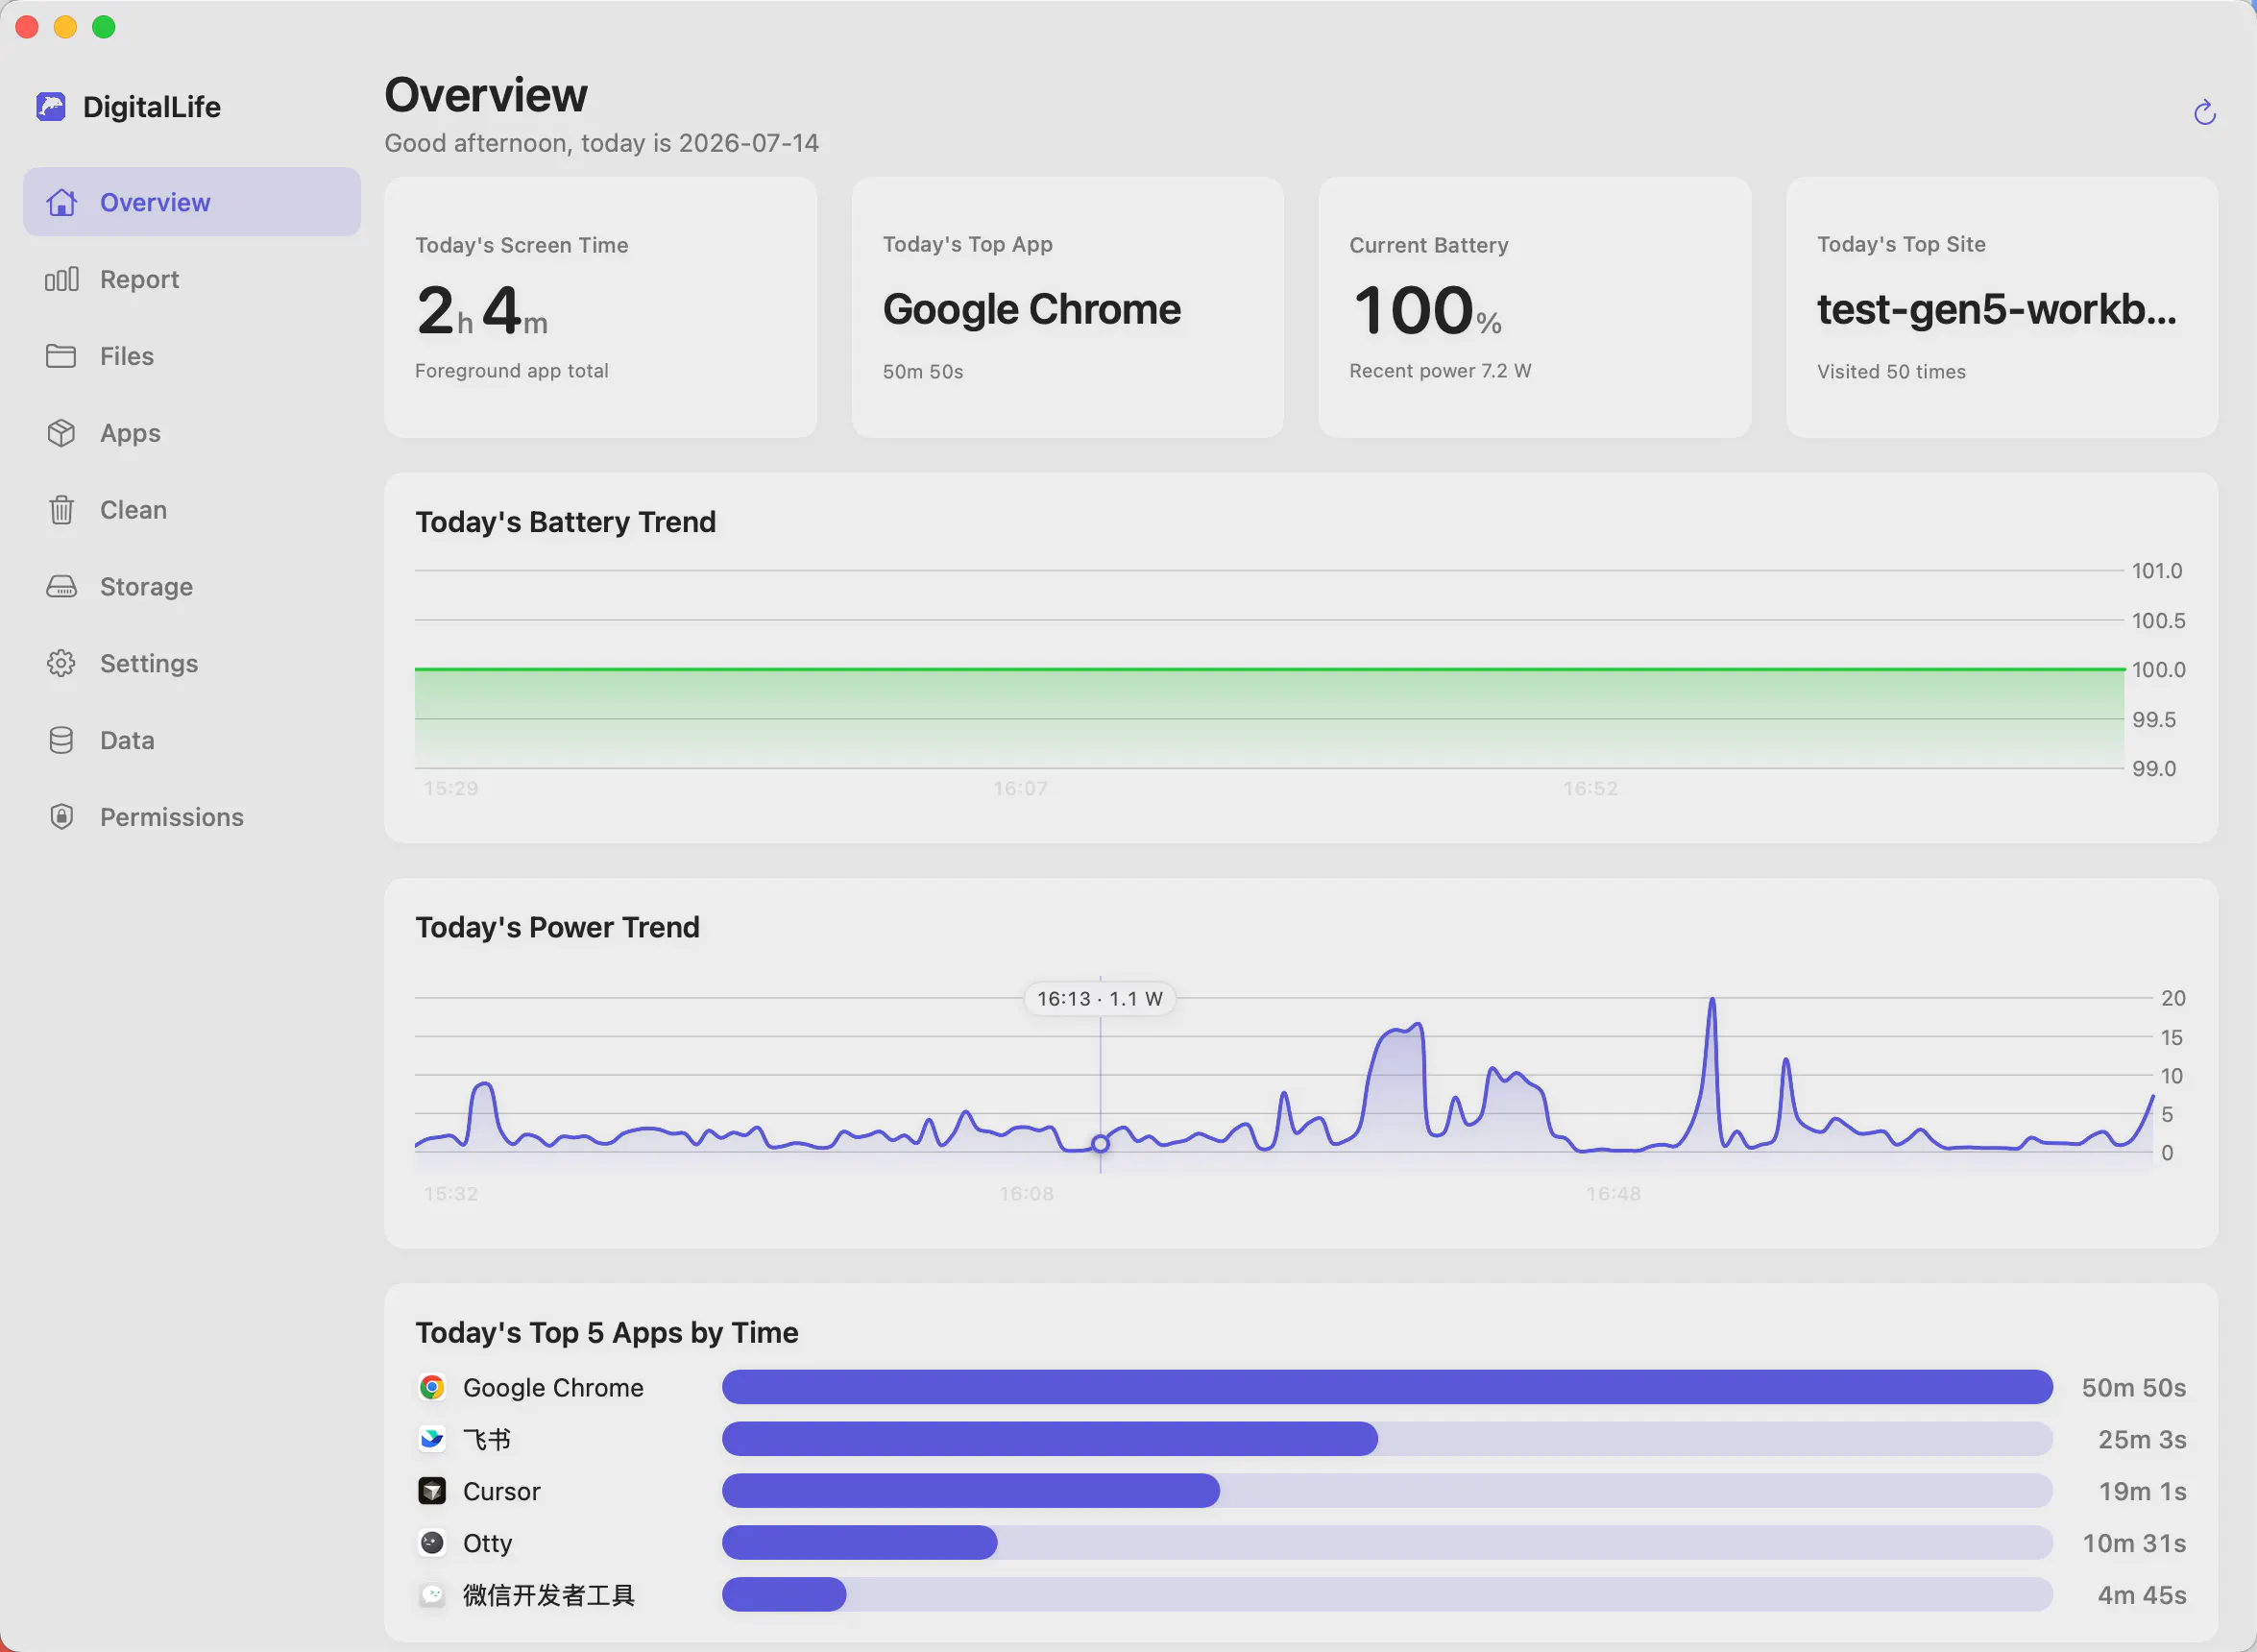
Task: Click the Apps cube icon
Action: [x=61, y=433]
